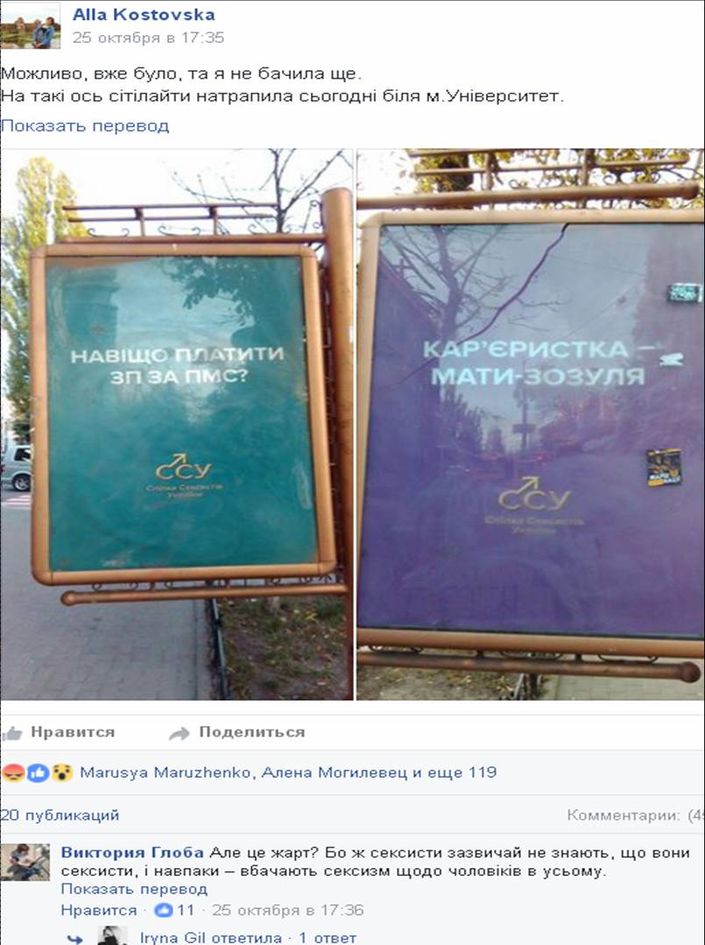
Task: Show translation of Виктория Глоба's comment
Action: pos(134,889)
